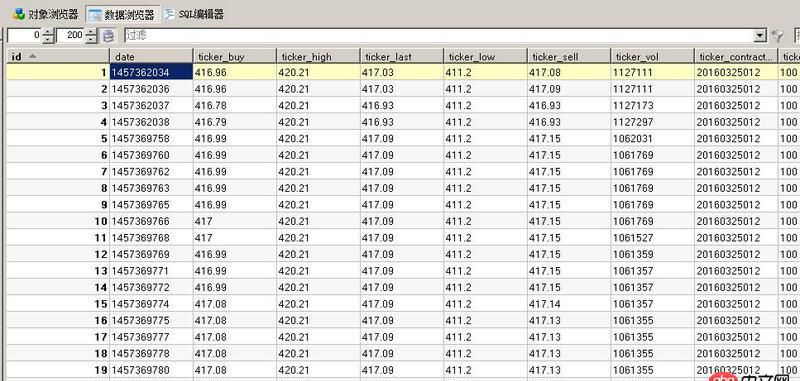This screenshot has width=800, height=381.
Task: Sort by the ticker_vol column header
Action: click(x=652, y=56)
